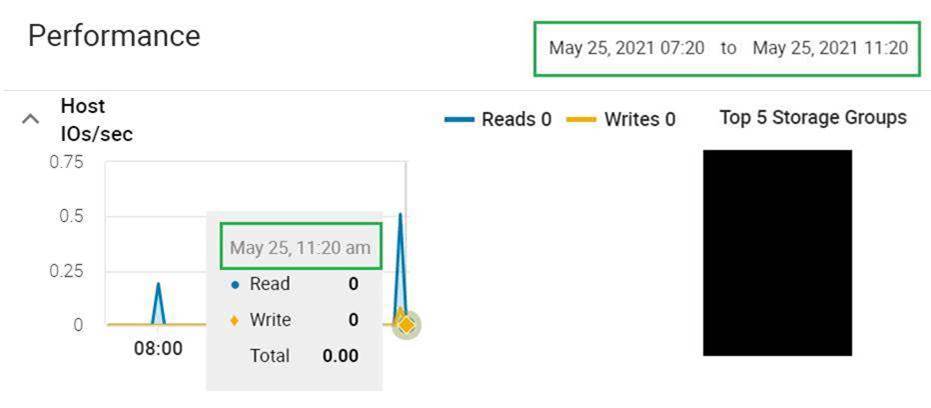Viewport: 931px width, 408px height.
Task: Select the Host IOs/sec chart title
Action: (x=96, y=120)
